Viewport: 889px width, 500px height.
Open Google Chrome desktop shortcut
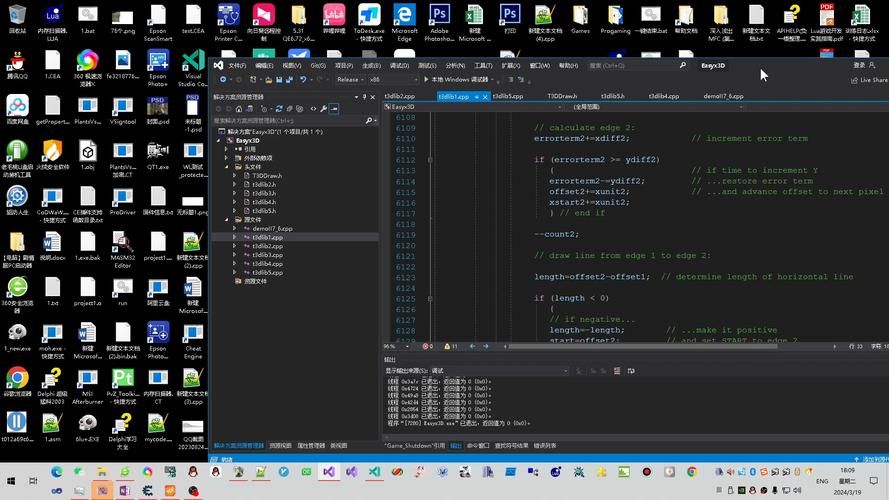pos(17,383)
